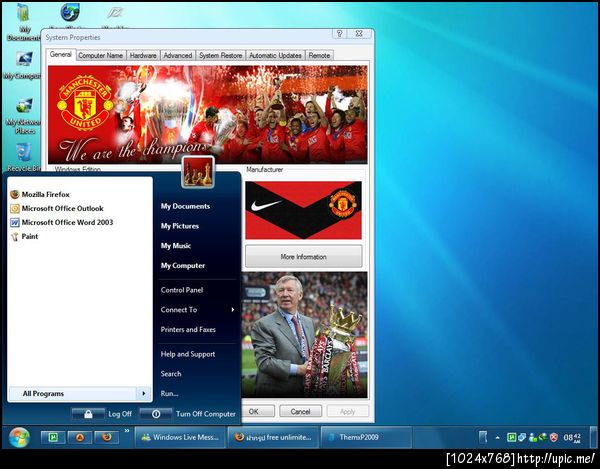Click the Paint brush icon in Start menu

click(x=15, y=236)
